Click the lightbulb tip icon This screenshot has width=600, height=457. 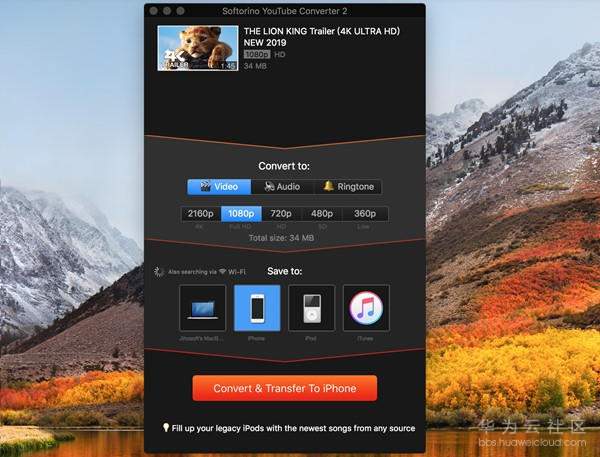(x=166, y=428)
